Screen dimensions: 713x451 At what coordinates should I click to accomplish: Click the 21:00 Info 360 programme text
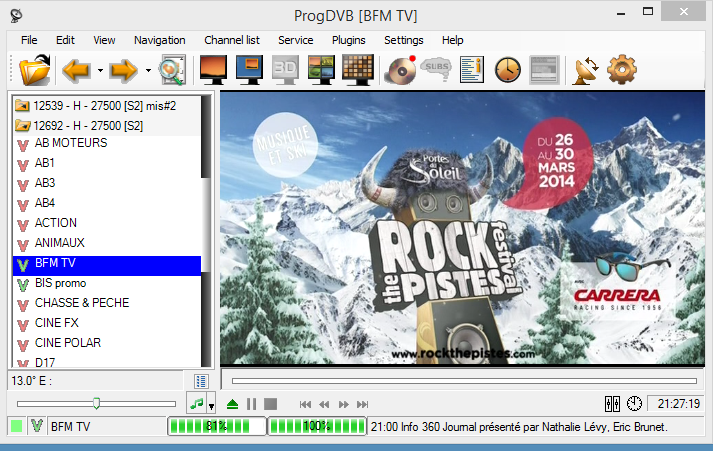pyautogui.click(x=519, y=427)
